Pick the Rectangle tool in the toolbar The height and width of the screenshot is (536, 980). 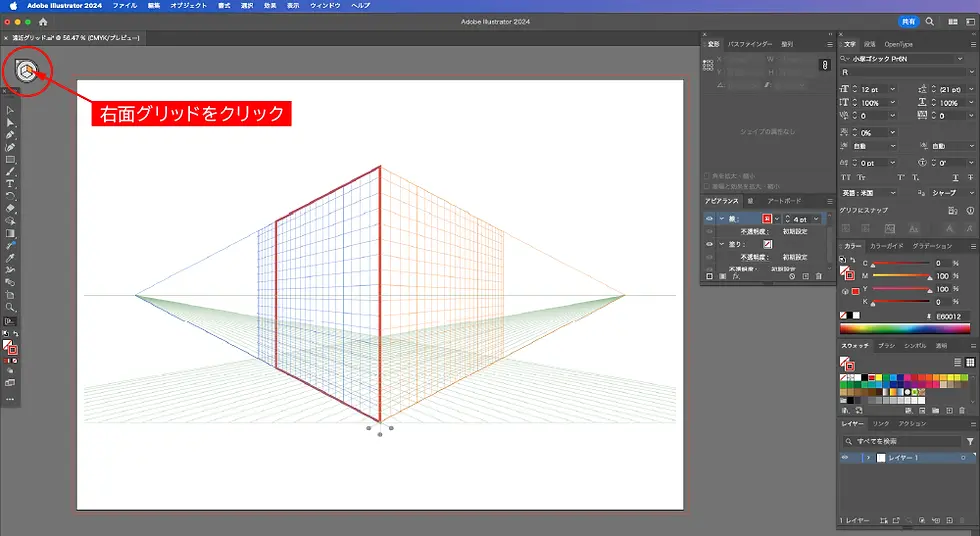[10, 159]
